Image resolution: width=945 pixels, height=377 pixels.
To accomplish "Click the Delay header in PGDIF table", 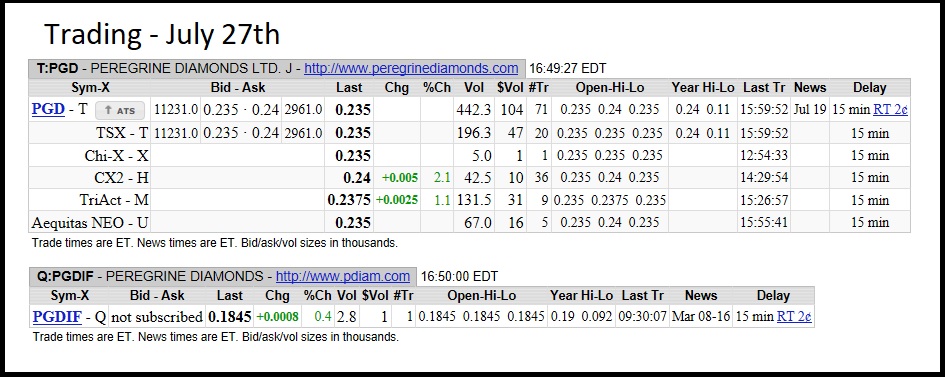I will tap(773, 296).
